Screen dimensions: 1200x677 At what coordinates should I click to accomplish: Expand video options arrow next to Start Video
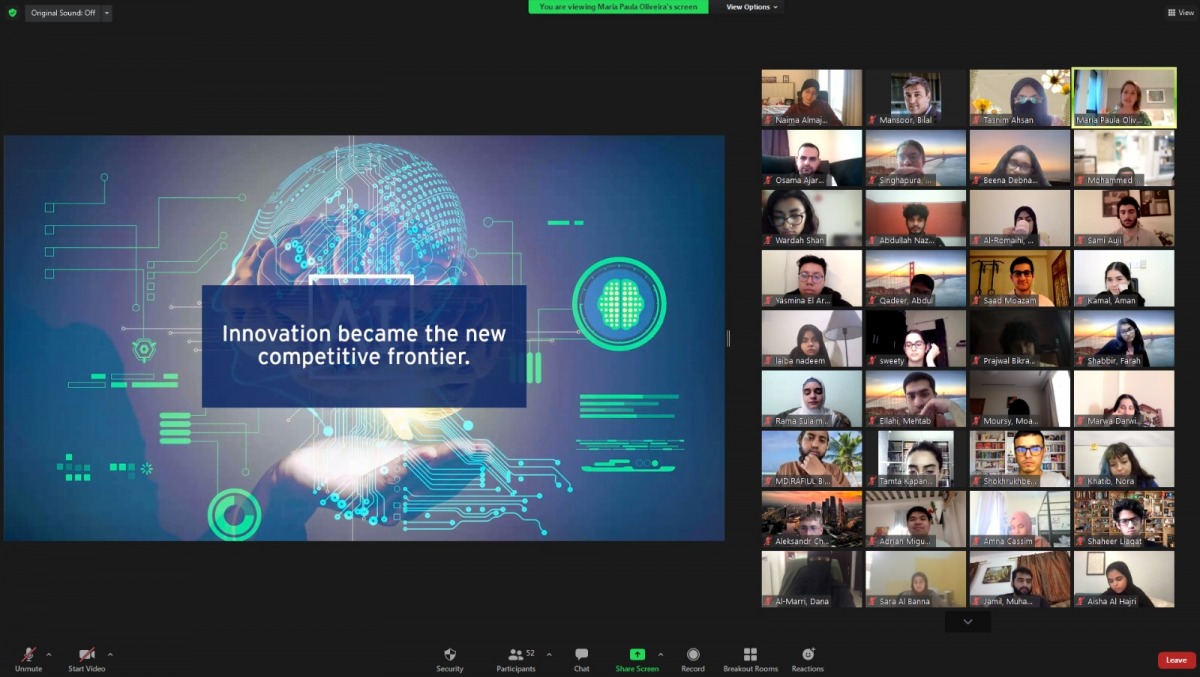(110, 655)
